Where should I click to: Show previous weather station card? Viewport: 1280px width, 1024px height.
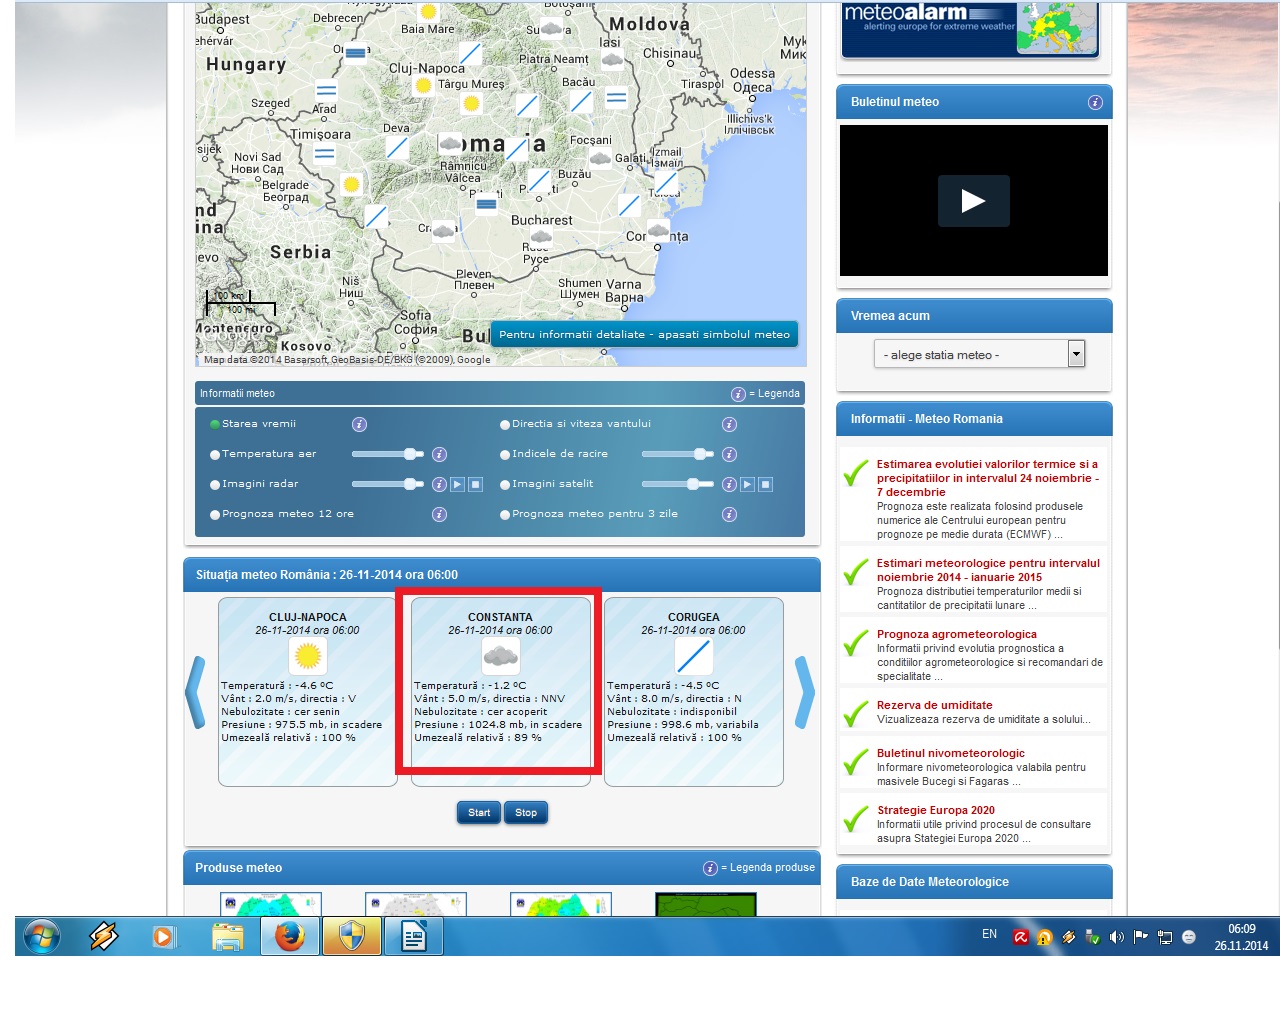point(196,692)
